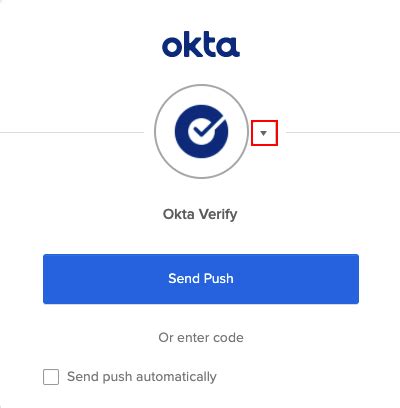Click the small gray triangle in red outline
Image resolution: width=400 pixels, height=408 pixels.
tap(264, 133)
